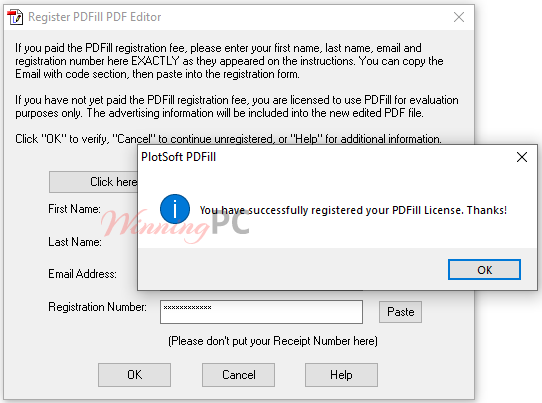Click the PDFill app icon in title bar

click(x=15, y=17)
